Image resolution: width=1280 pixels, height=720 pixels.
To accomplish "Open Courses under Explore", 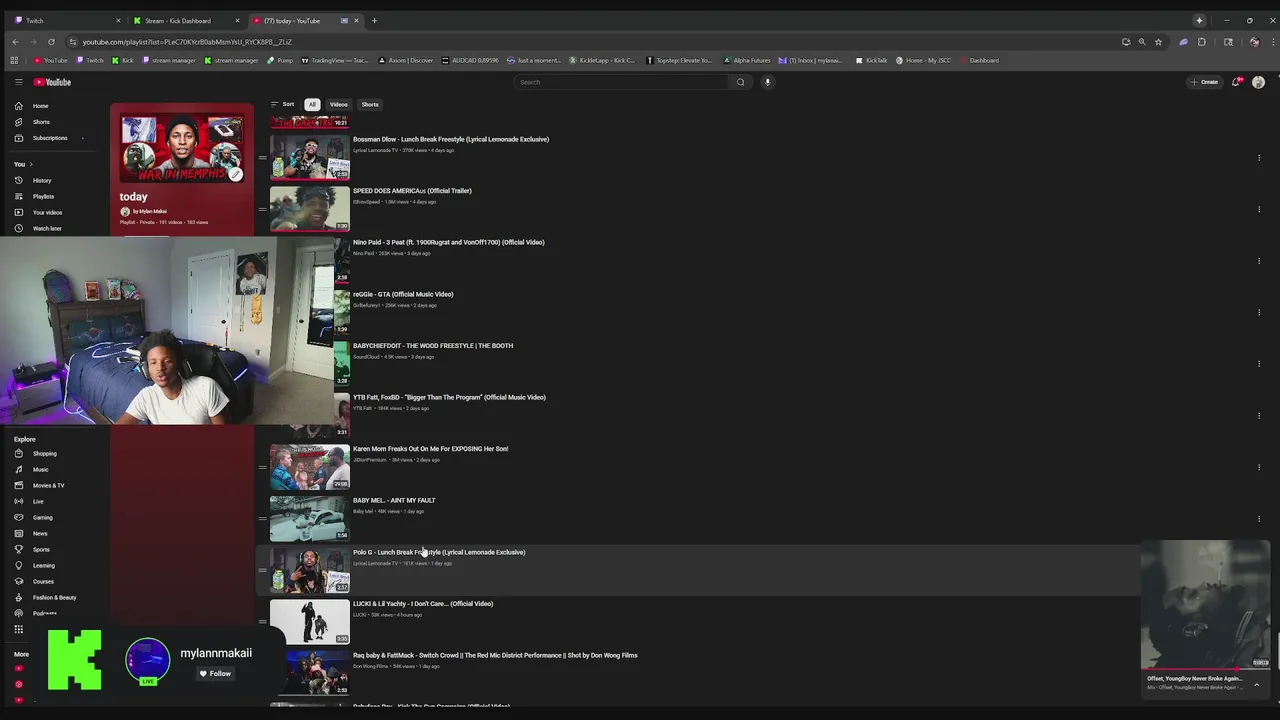I will [43, 582].
